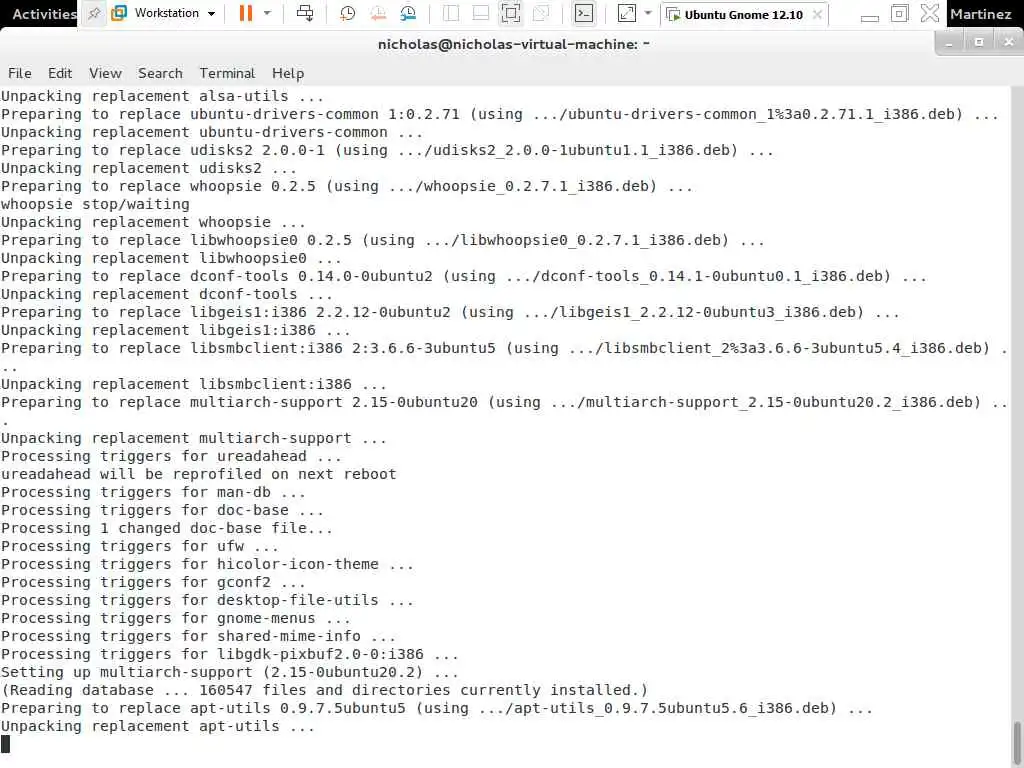Screen dimensions: 1024x768
Task: Restore the outer Workstation window
Action: click(899, 13)
